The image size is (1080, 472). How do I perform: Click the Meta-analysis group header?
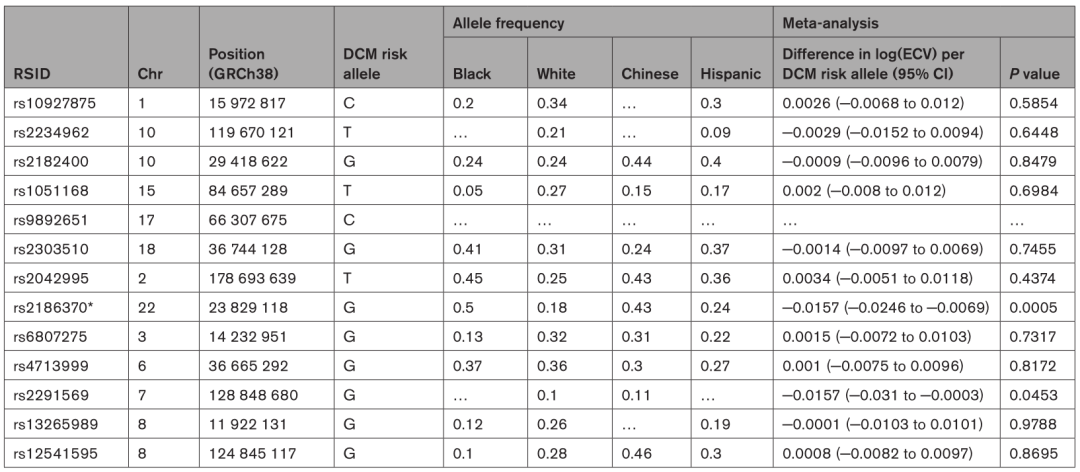pyautogui.click(x=833, y=20)
